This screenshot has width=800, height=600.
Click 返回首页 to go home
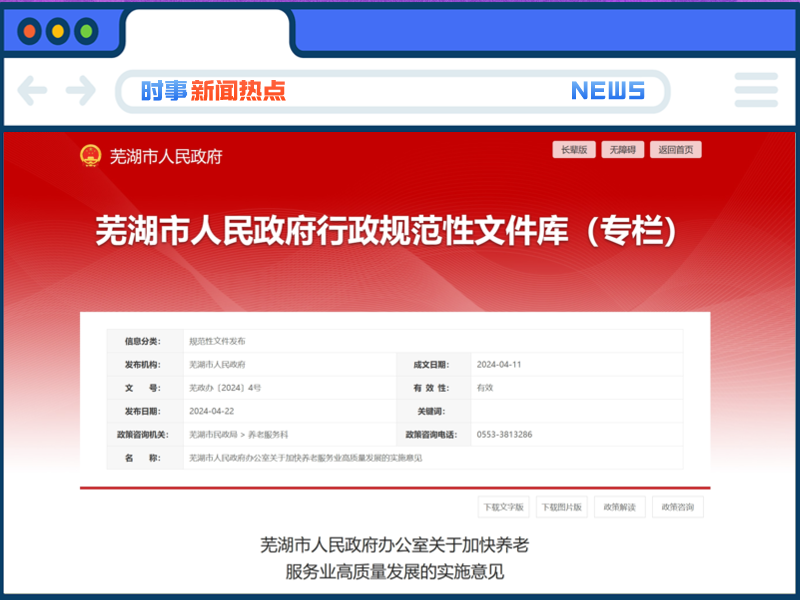click(677, 149)
